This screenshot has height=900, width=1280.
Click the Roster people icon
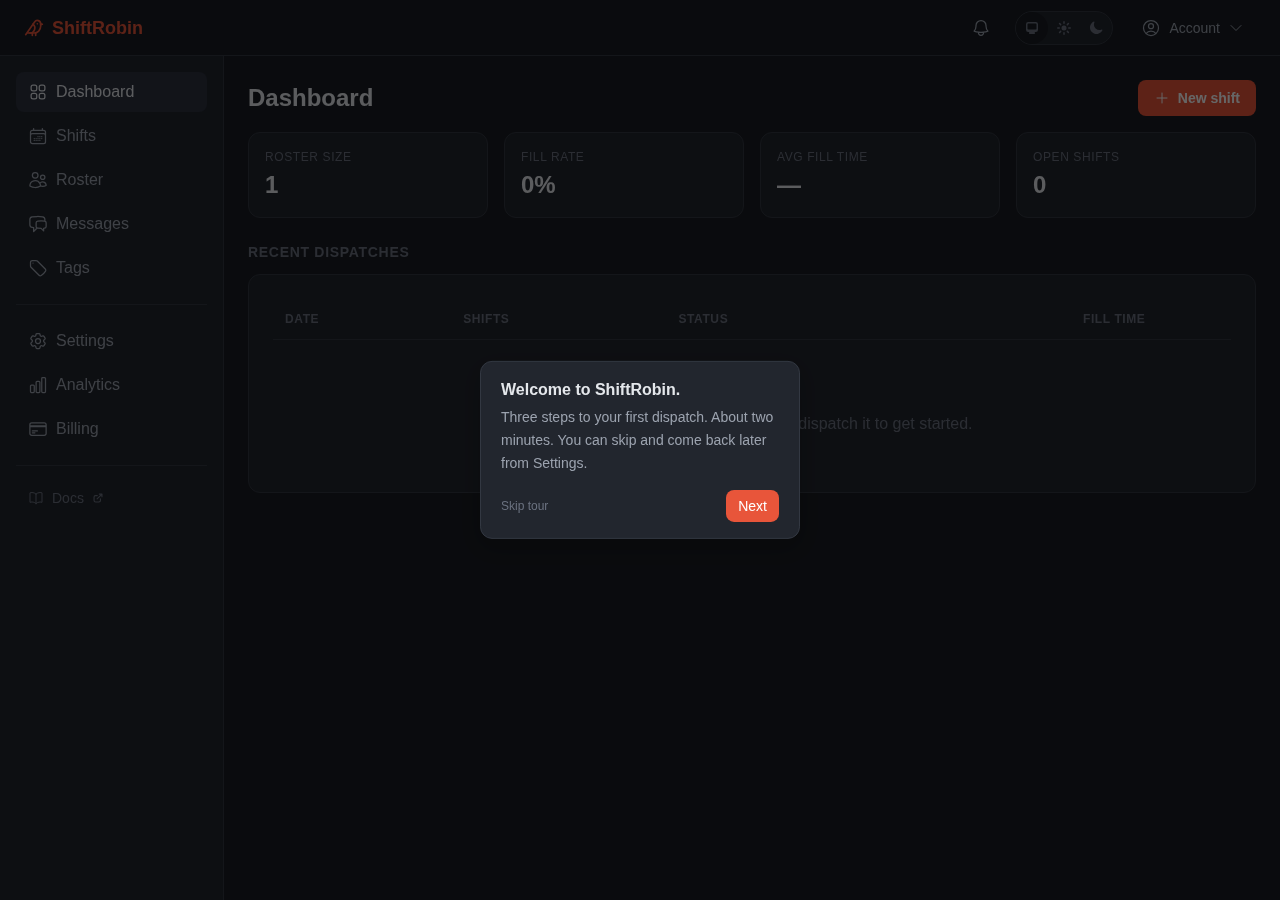click(38, 180)
